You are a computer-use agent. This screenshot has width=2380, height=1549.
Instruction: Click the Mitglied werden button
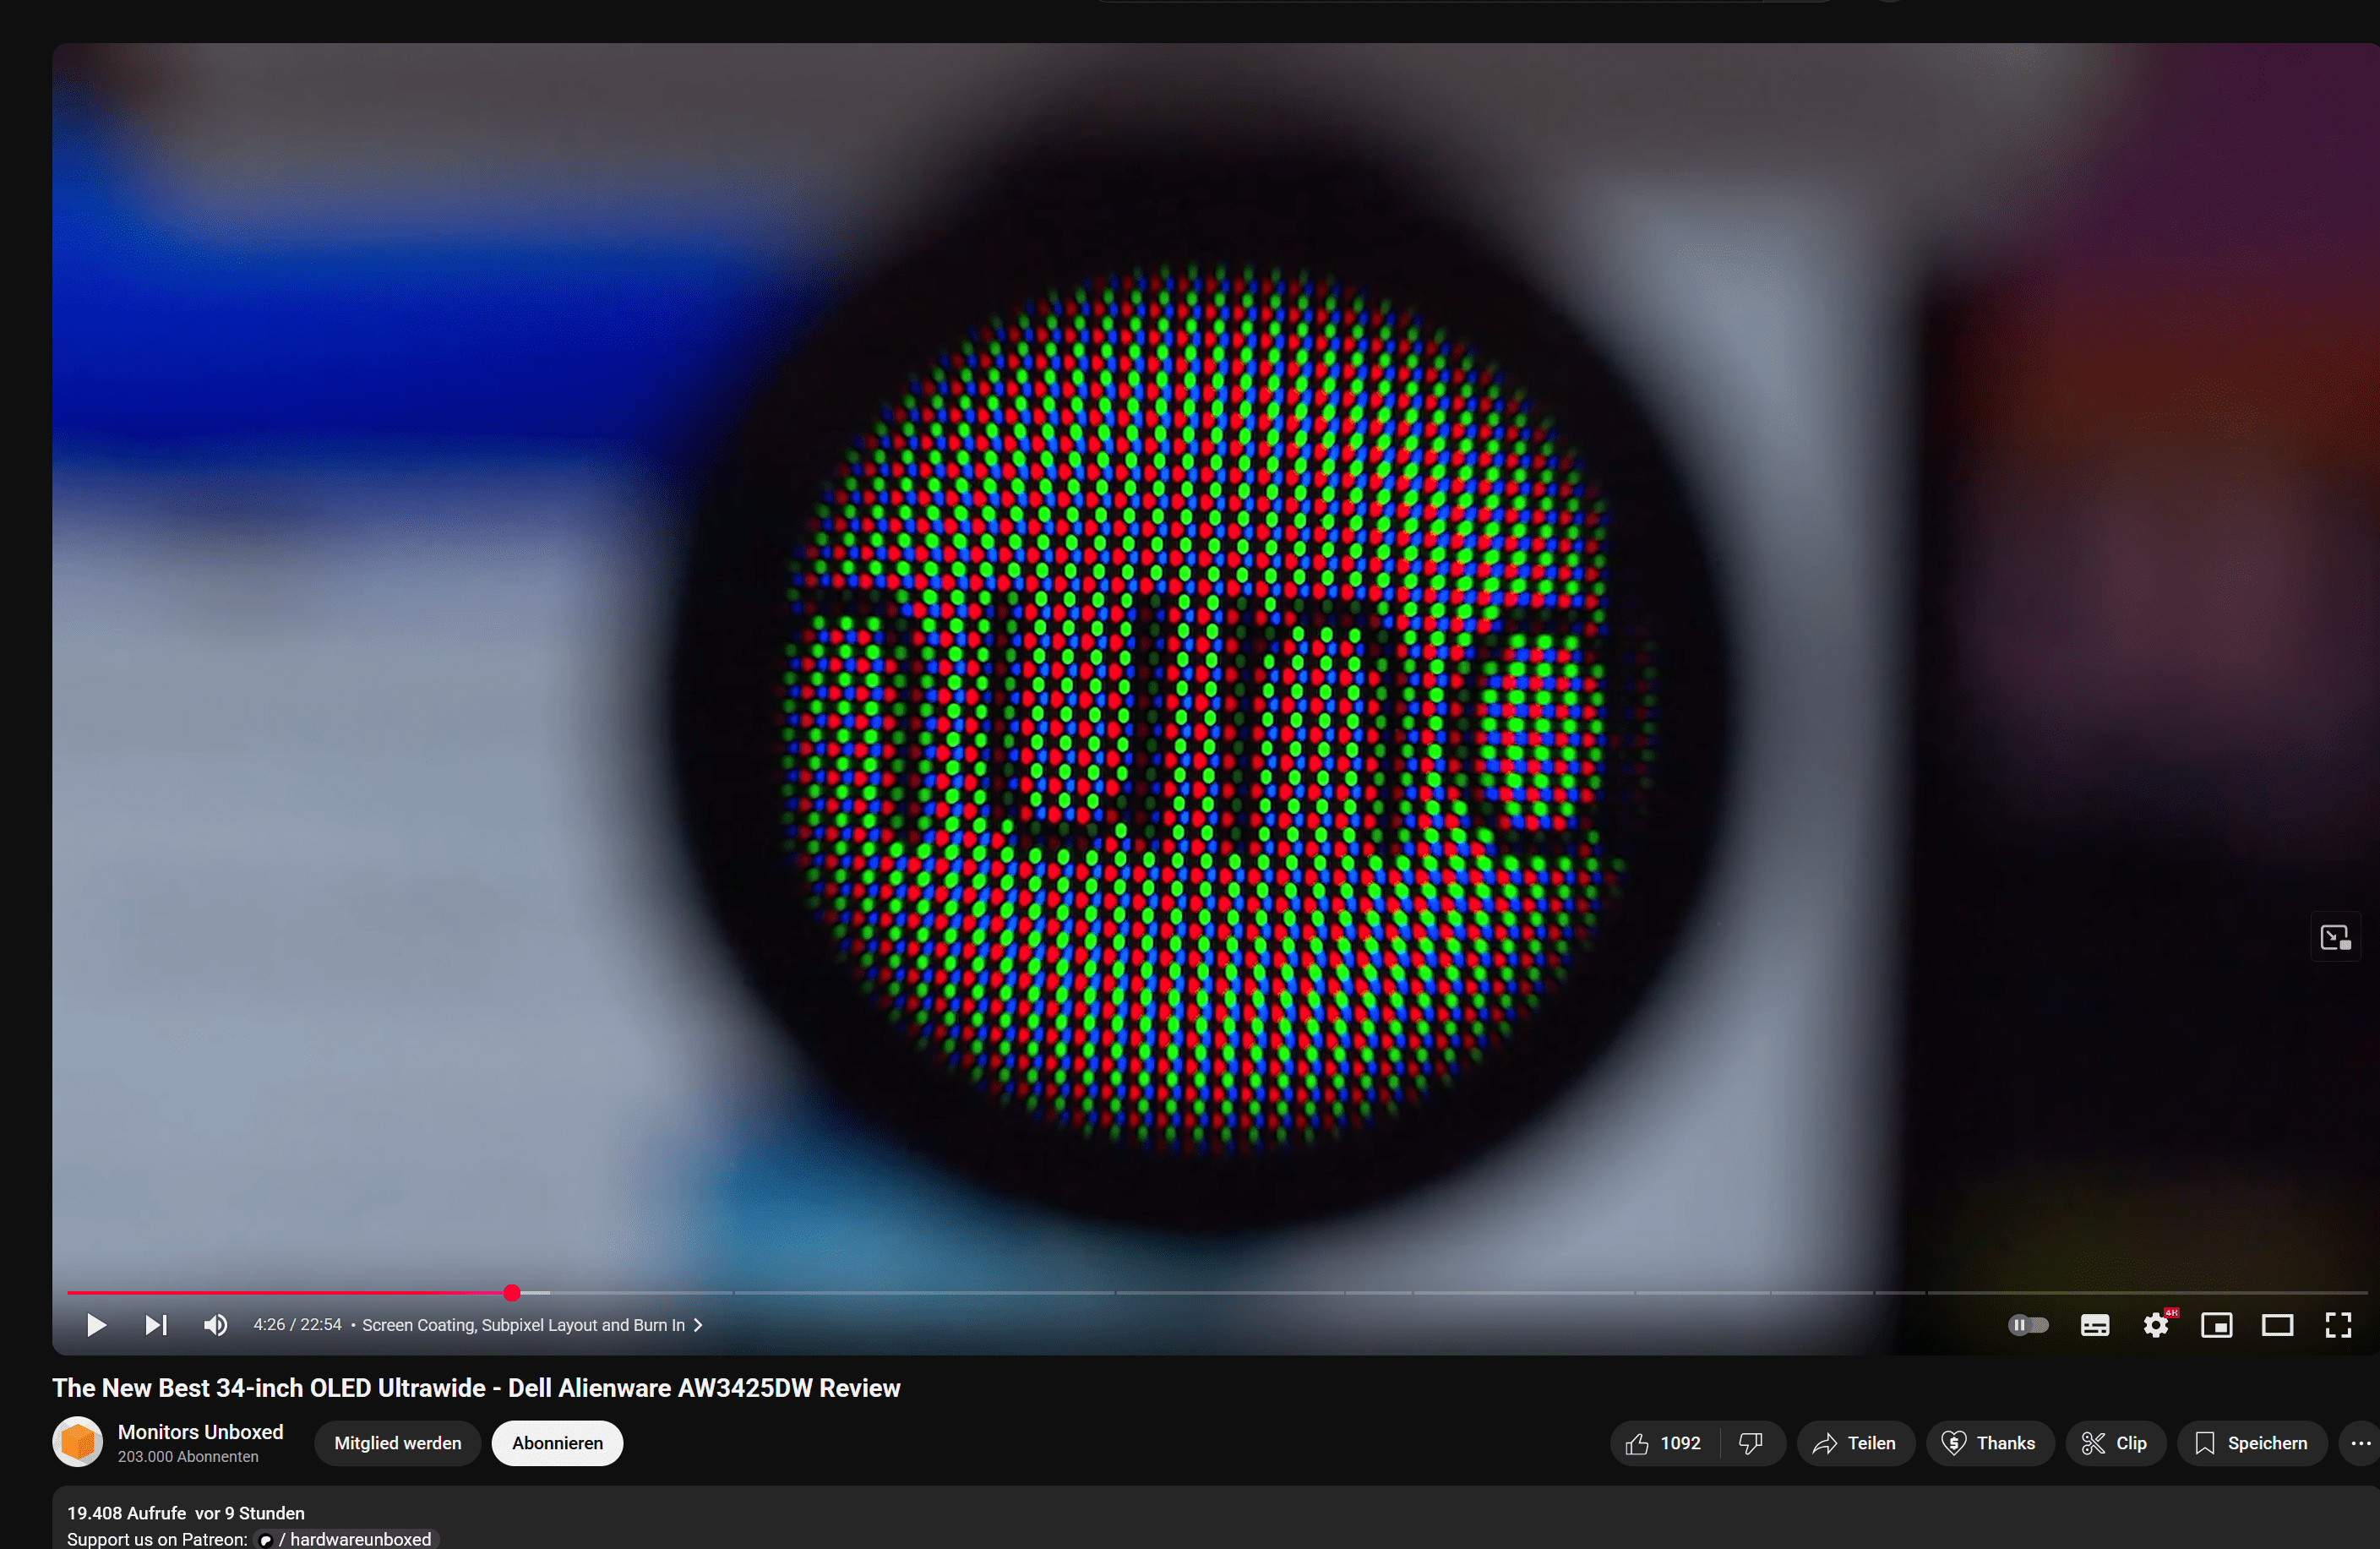(x=397, y=1443)
